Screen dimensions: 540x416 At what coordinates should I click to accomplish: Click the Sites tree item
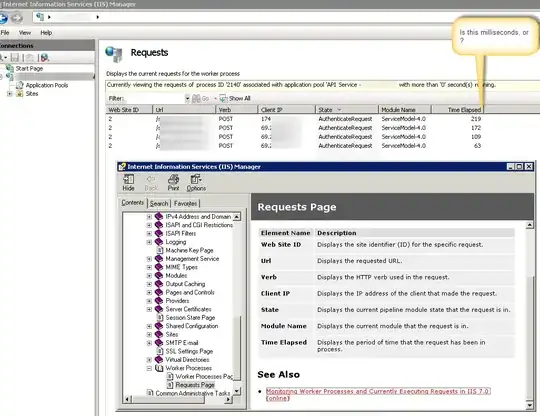tap(32, 94)
